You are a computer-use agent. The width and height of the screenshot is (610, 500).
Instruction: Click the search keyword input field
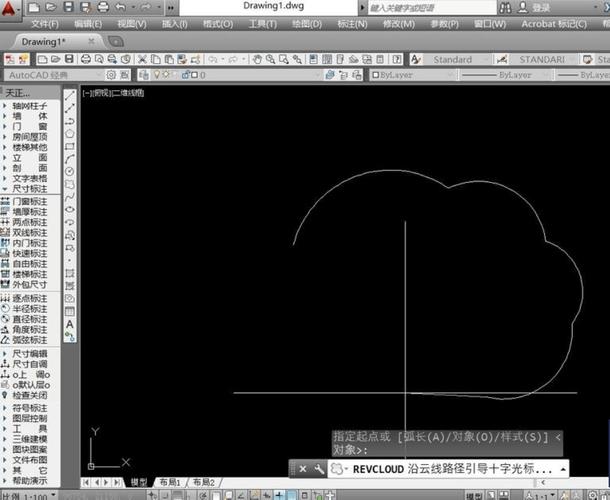click(432, 7)
